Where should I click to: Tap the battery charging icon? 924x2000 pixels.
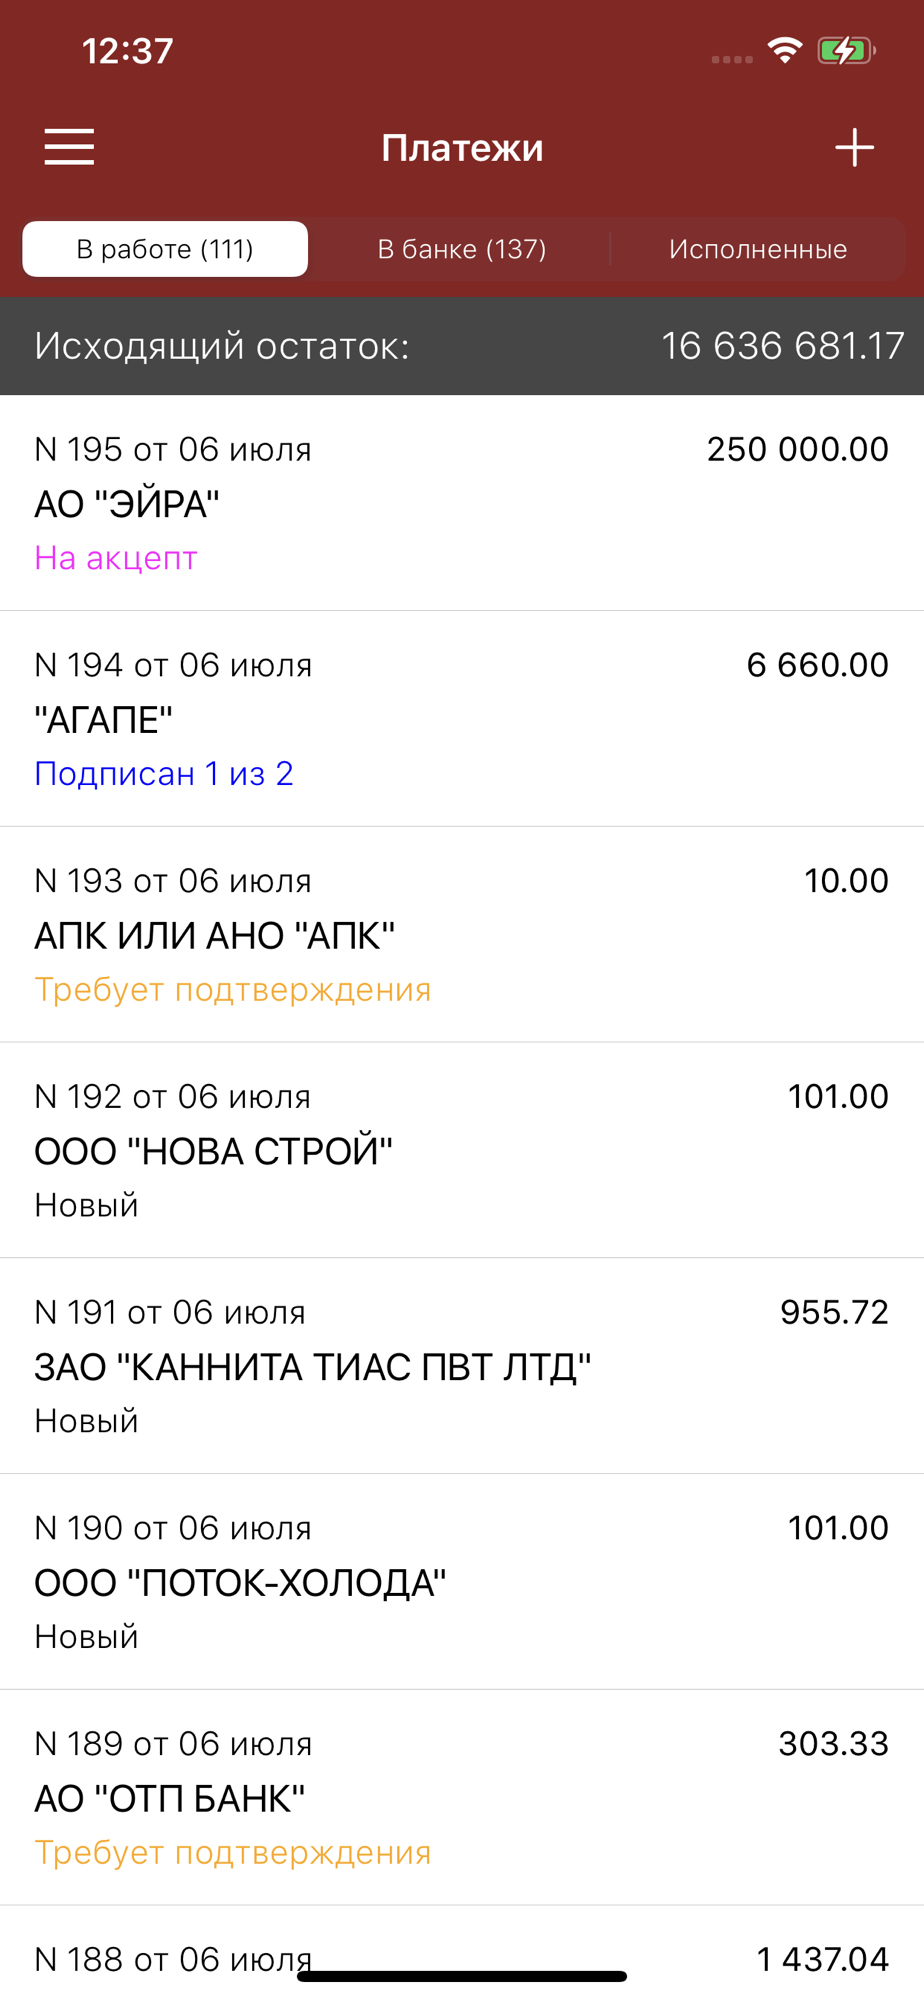point(845,50)
